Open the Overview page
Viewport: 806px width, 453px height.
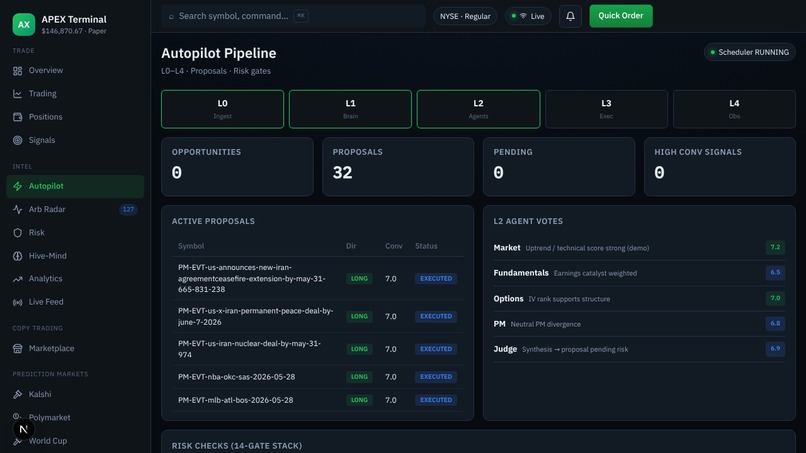tap(75, 70)
